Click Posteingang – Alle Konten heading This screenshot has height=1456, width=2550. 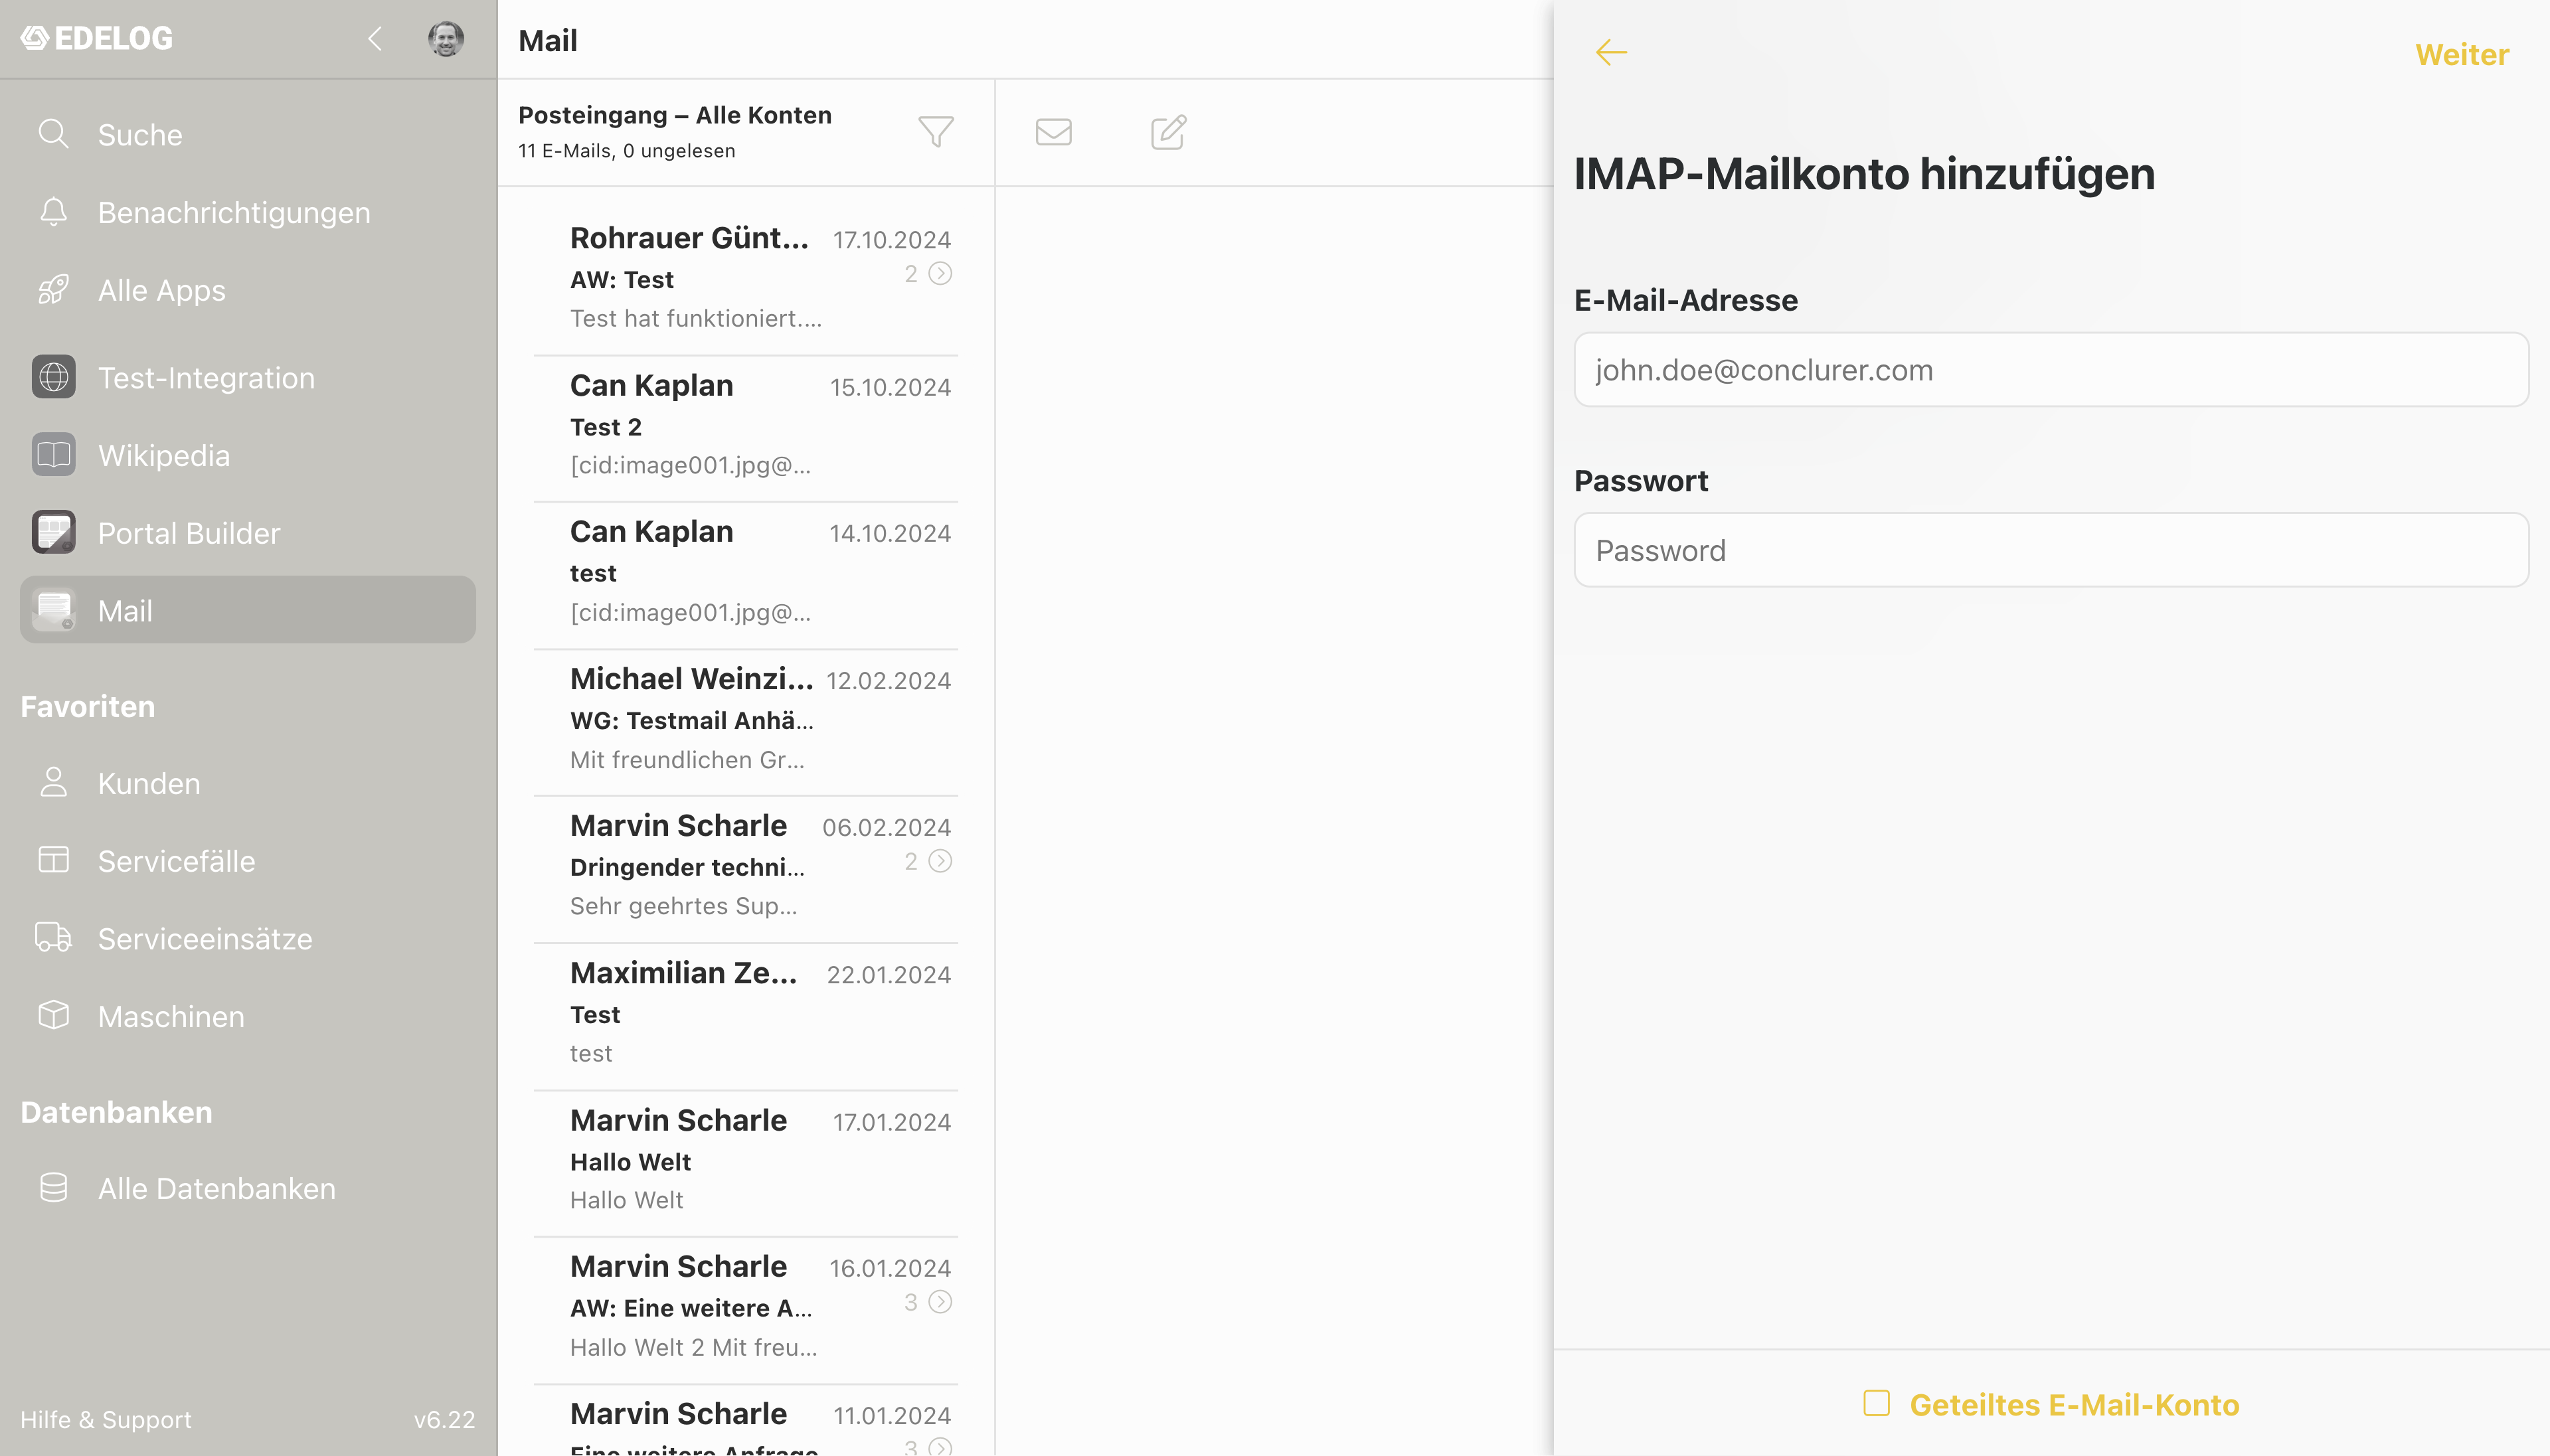675,115
